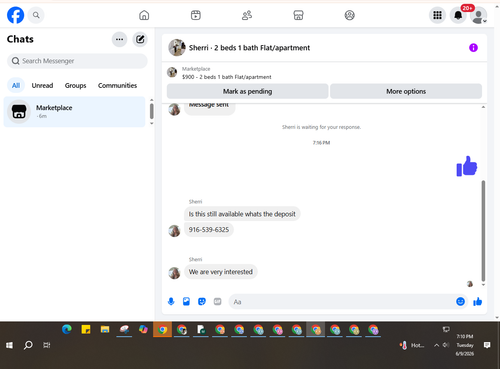Click Sherri's avatar beside 'We are very interested'
Screen dimensions: 500x369
(x=174, y=273)
